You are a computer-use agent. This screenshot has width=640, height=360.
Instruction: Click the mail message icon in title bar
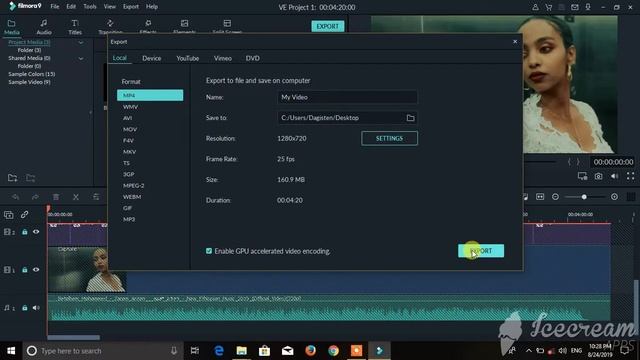(x=575, y=7)
